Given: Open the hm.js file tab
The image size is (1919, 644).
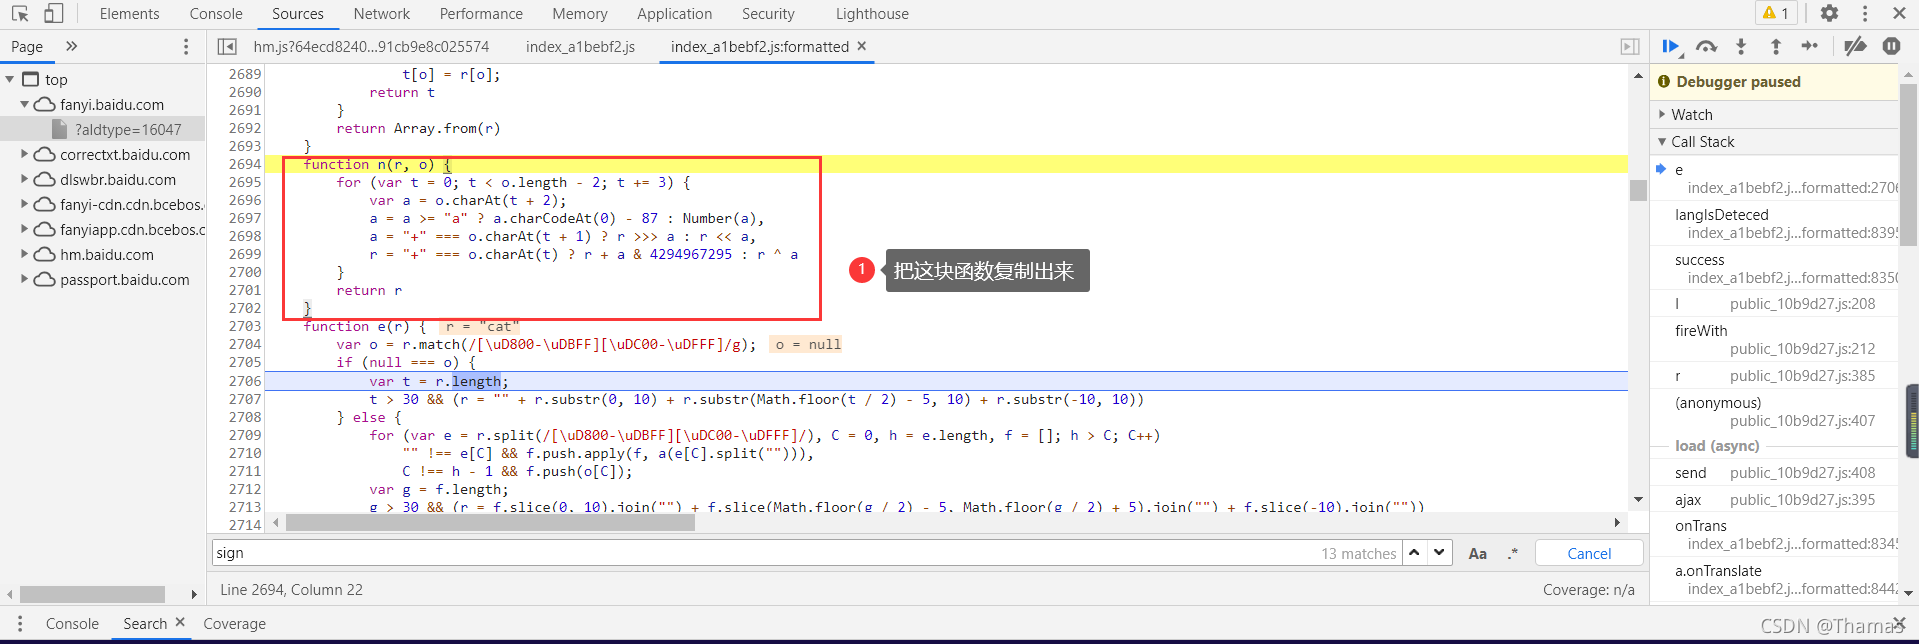Looking at the screenshot, I should click(x=371, y=46).
